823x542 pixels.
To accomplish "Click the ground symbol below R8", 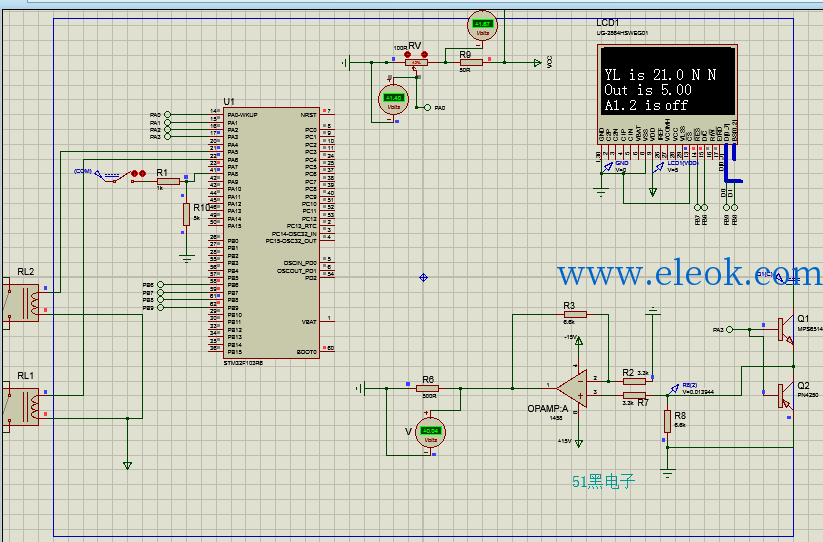I will click(667, 474).
